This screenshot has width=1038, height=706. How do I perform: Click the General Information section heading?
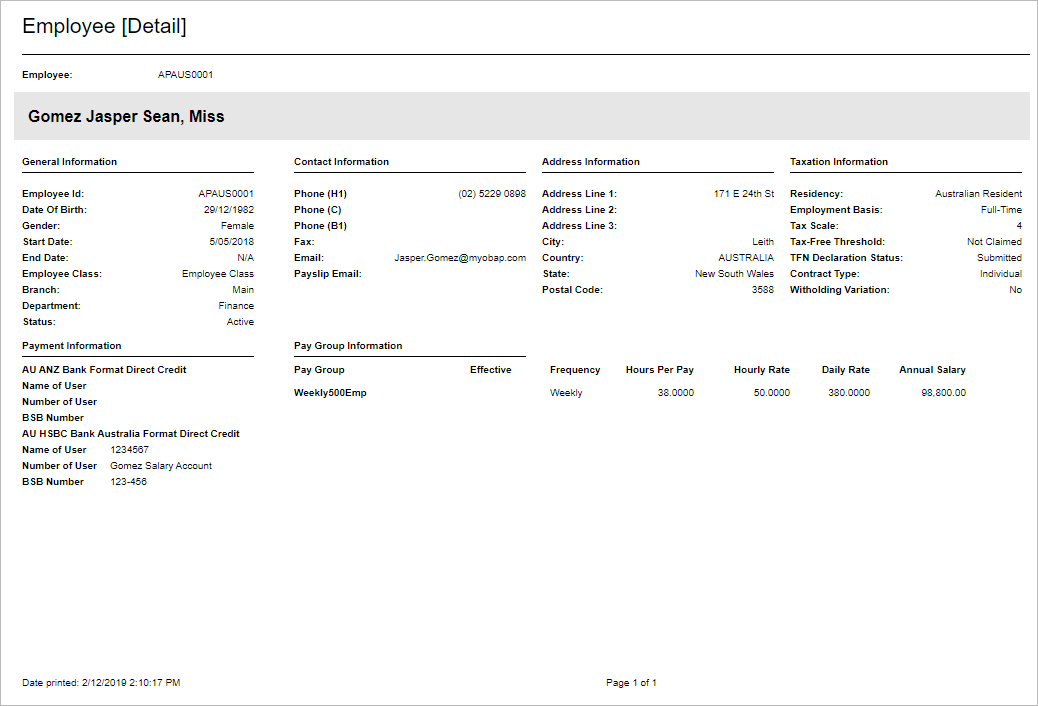pyautogui.click(x=70, y=162)
